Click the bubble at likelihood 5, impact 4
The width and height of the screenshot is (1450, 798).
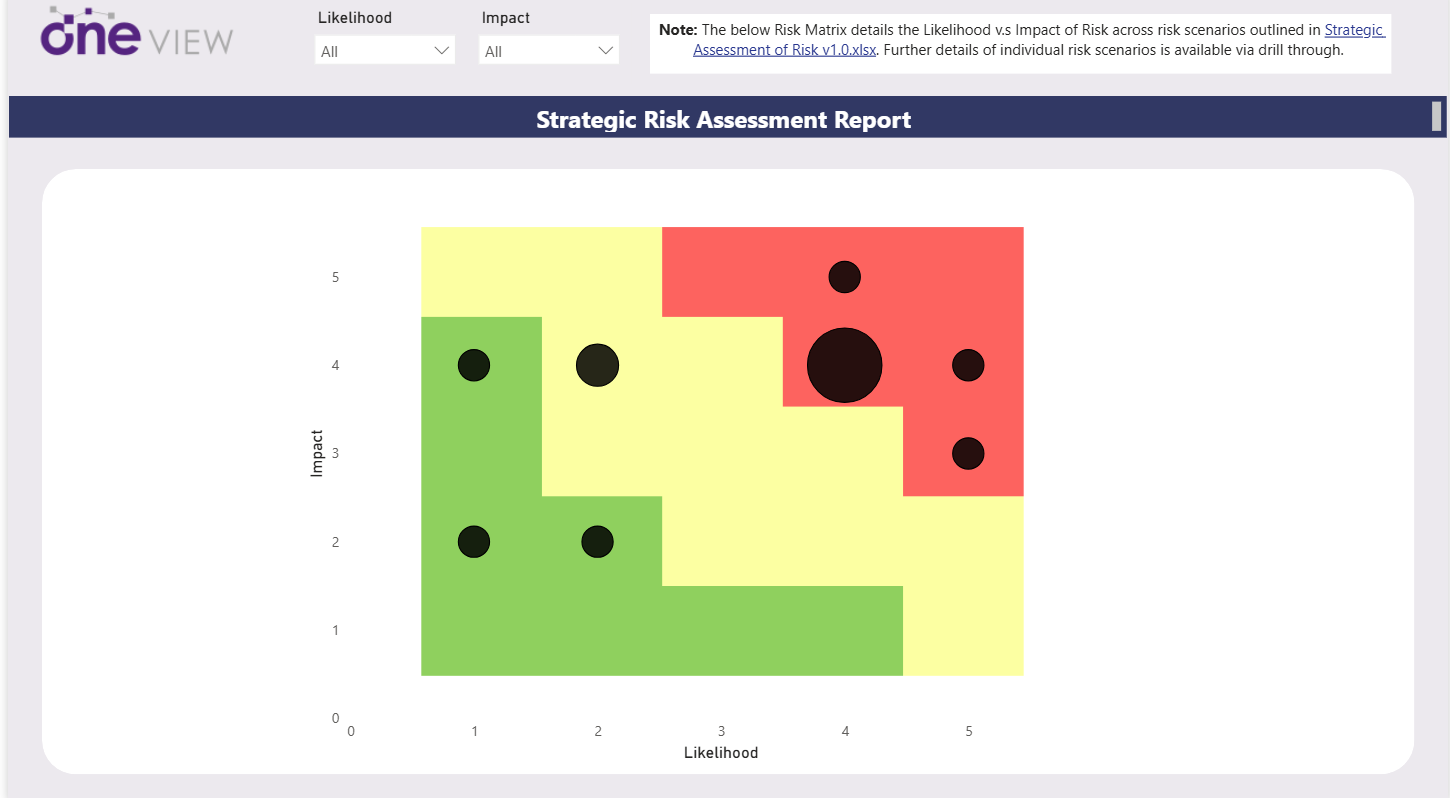click(x=968, y=366)
